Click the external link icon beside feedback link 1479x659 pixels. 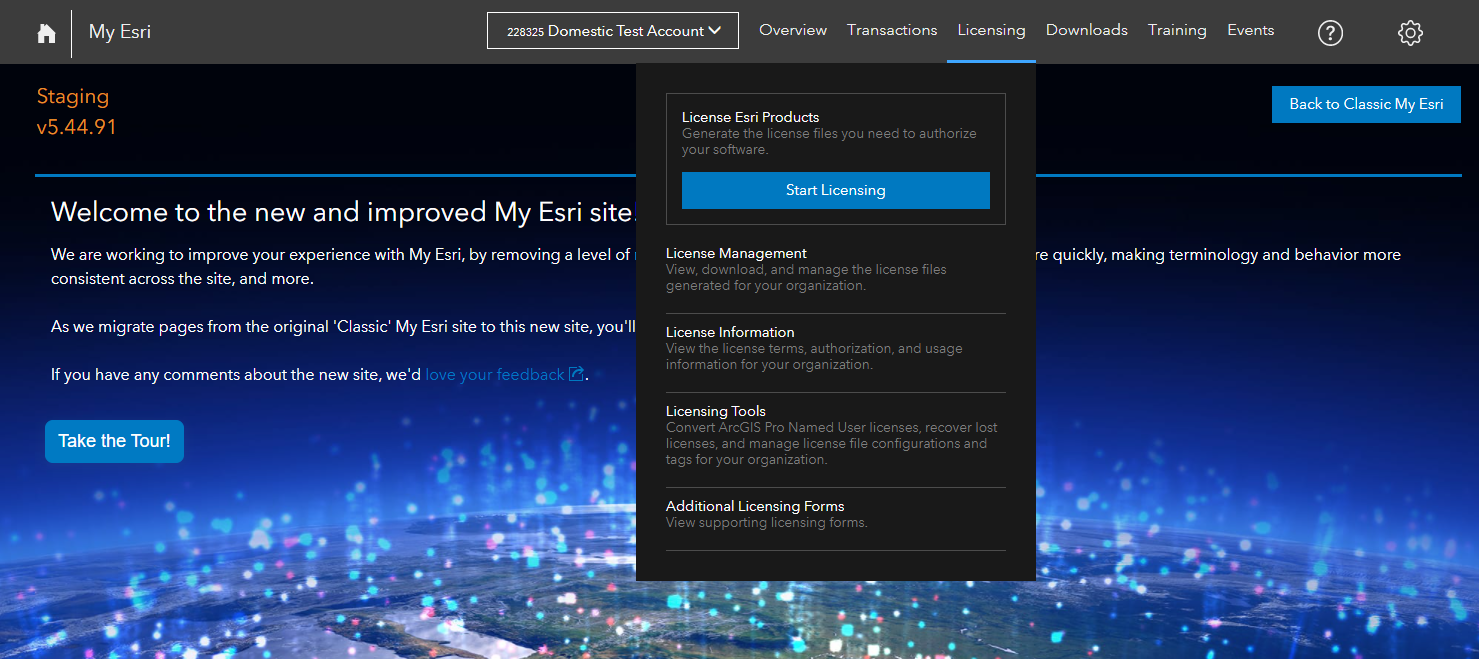coord(576,373)
